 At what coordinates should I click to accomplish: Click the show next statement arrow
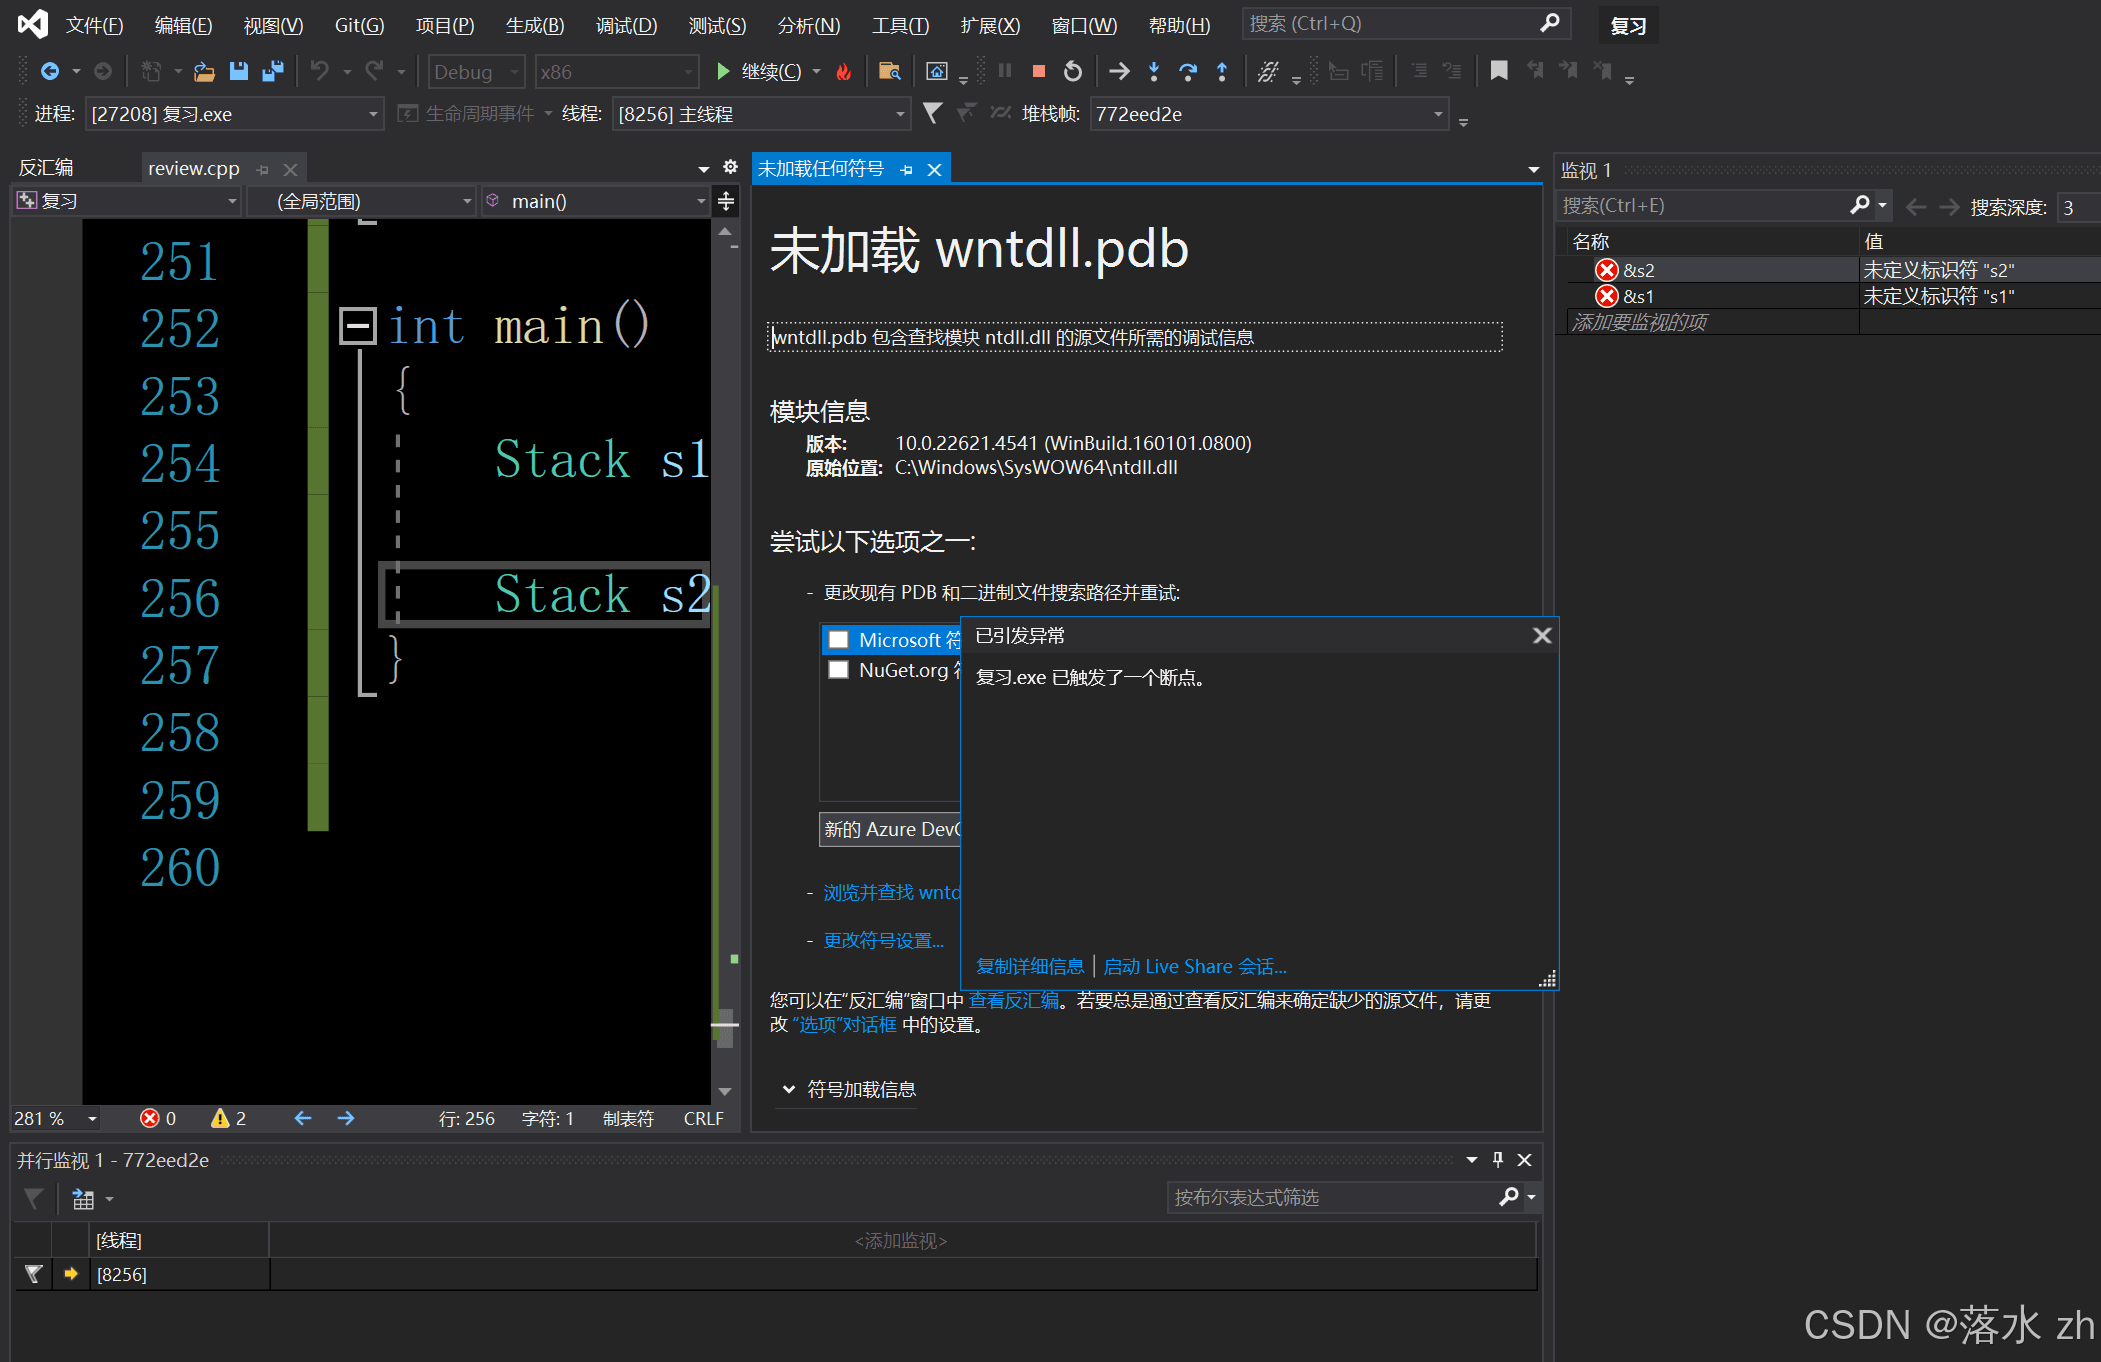coord(1119,71)
